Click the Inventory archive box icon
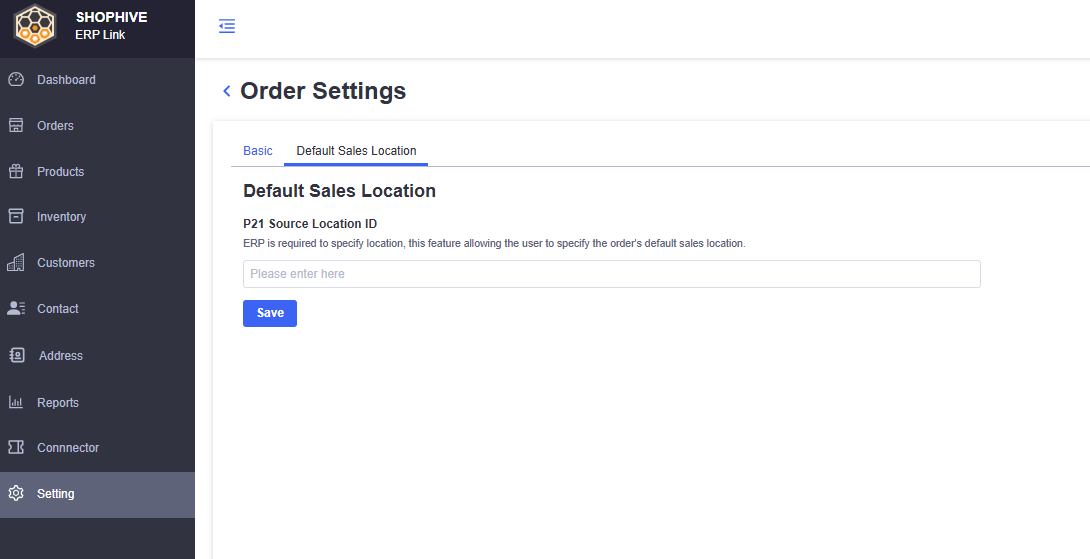1090x559 pixels. coord(16,216)
